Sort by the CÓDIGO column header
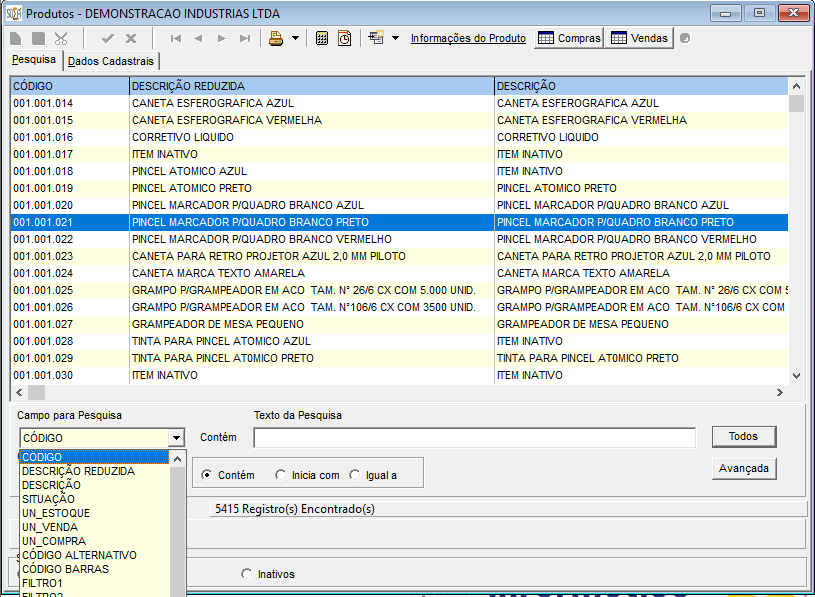The image size is (815, 597). pyautogui.click(x=70, y=86)
